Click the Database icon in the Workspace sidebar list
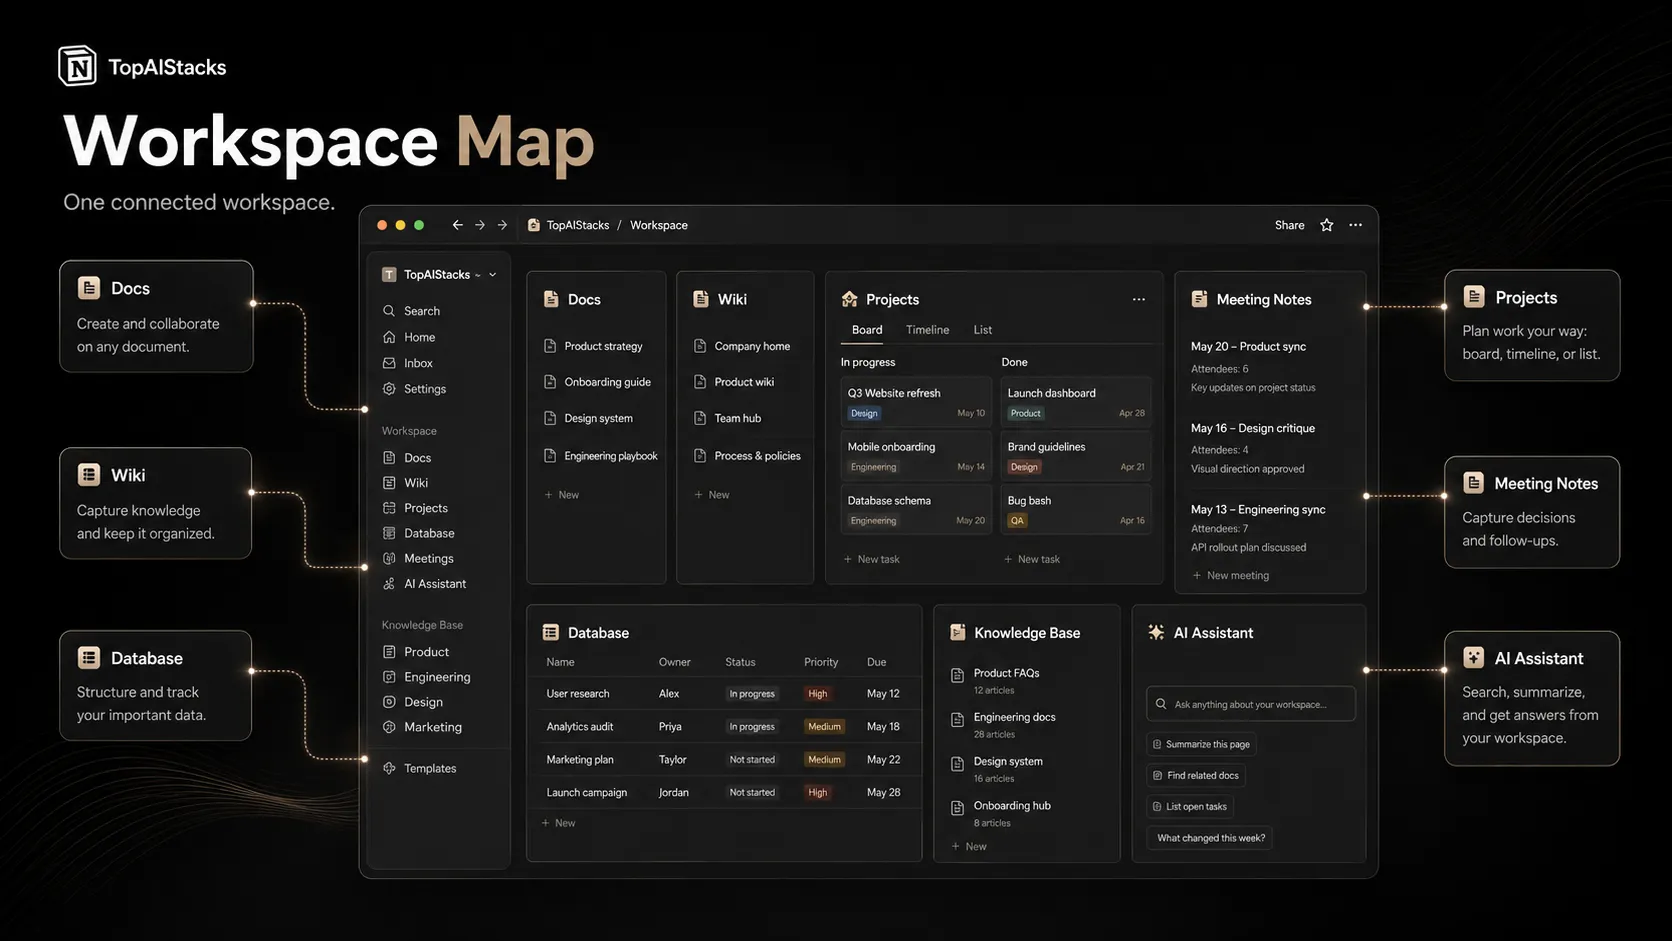Viewport: 1672px width, 941px height. pyautogui.click(x=389, y=533)
